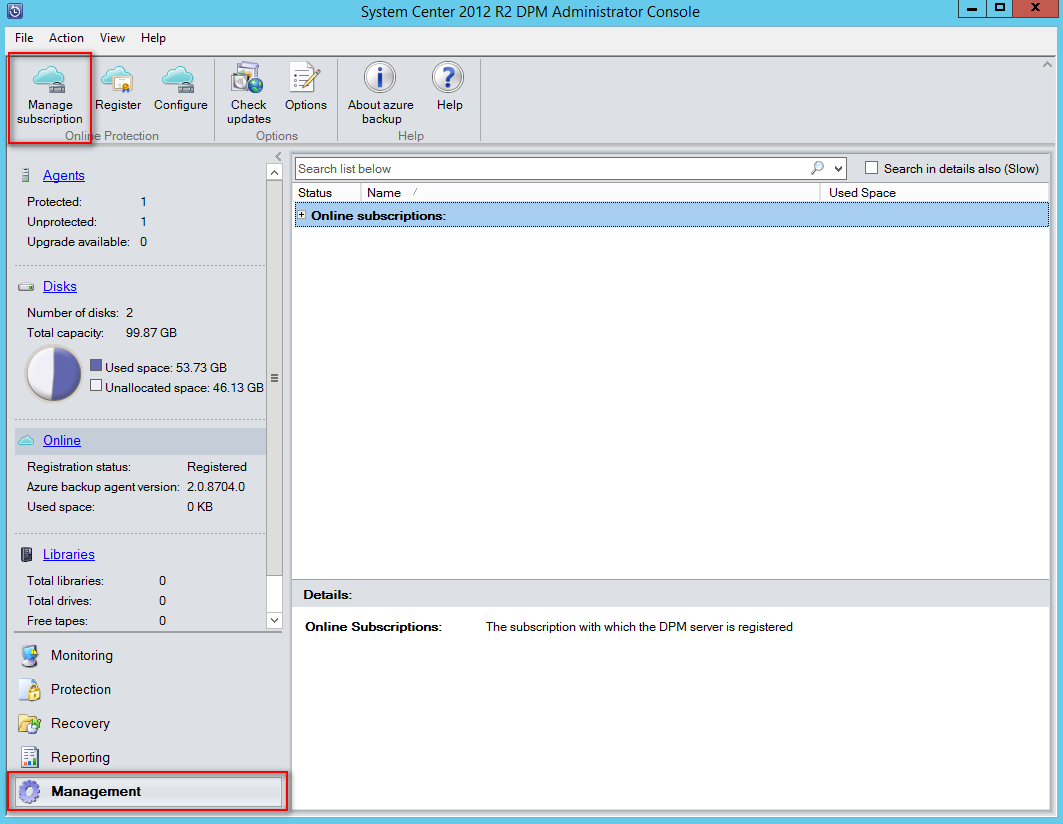The image size is (1063, 824).
Task: Collapse the left navigation pane arrow
Action: pyautogui.click(x=278, y=157)
